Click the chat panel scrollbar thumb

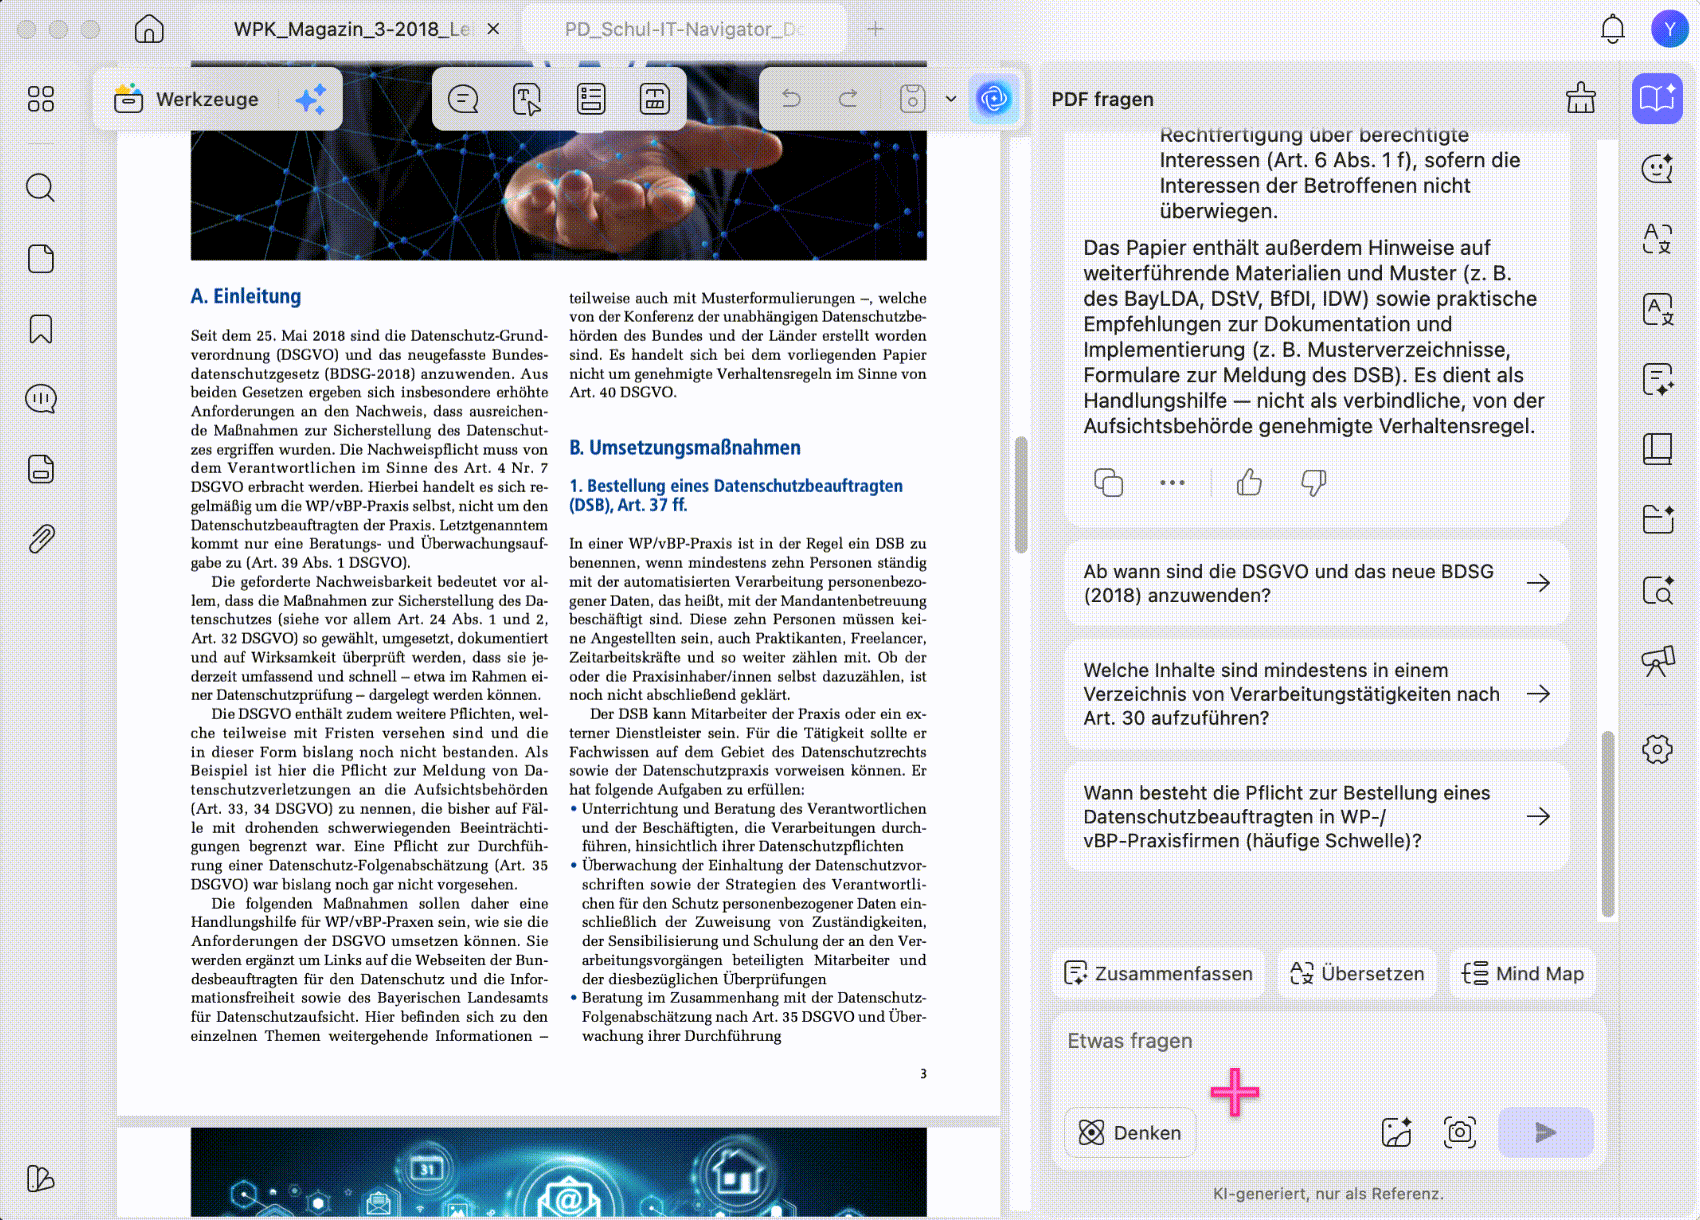1608,824
